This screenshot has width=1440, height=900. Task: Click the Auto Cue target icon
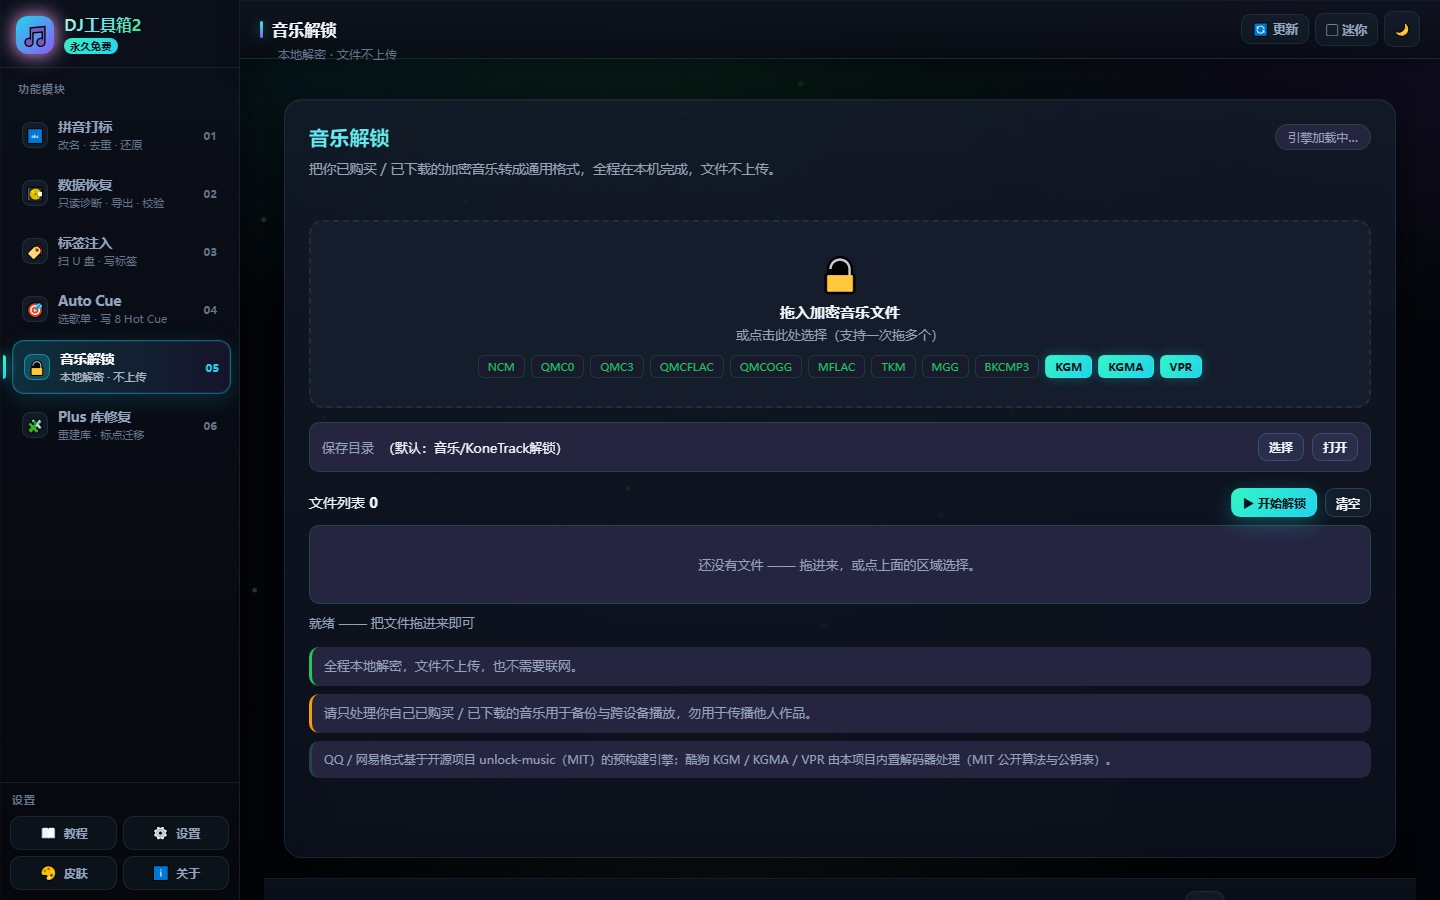pos(35,309)
